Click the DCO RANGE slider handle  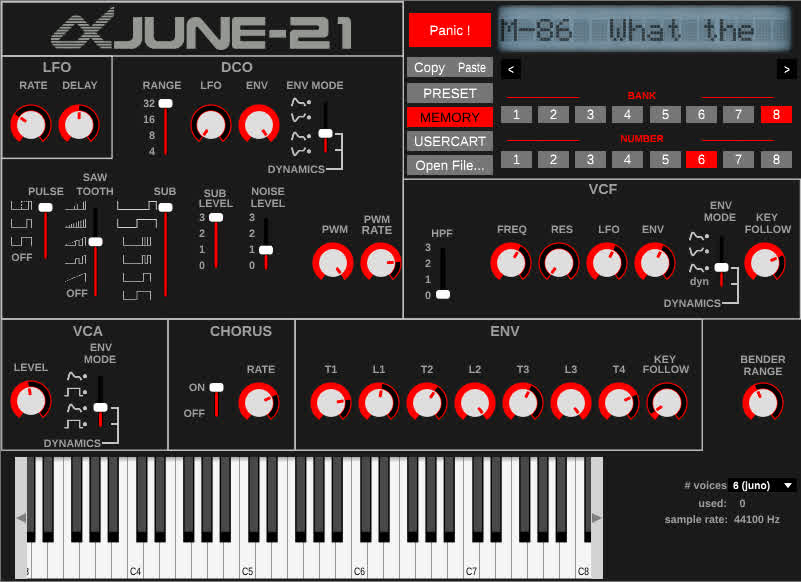[x=166, y=103]
